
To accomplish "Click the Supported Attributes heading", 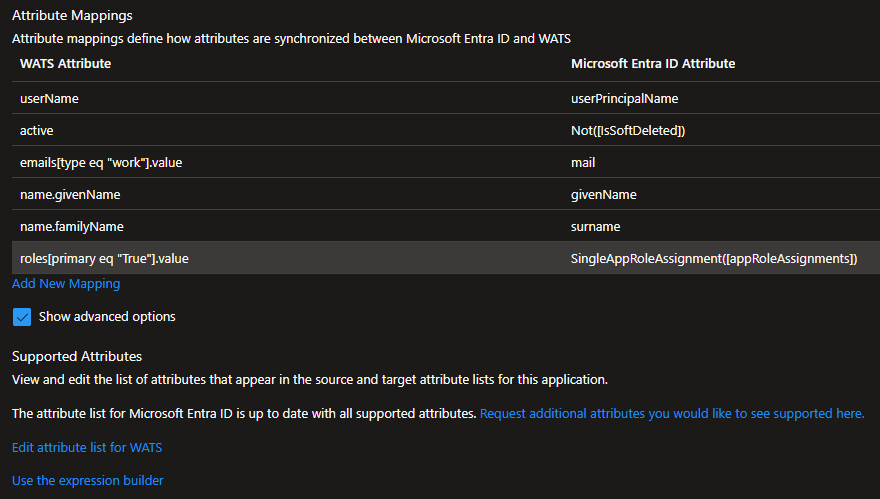I will (x=77, y=356).
